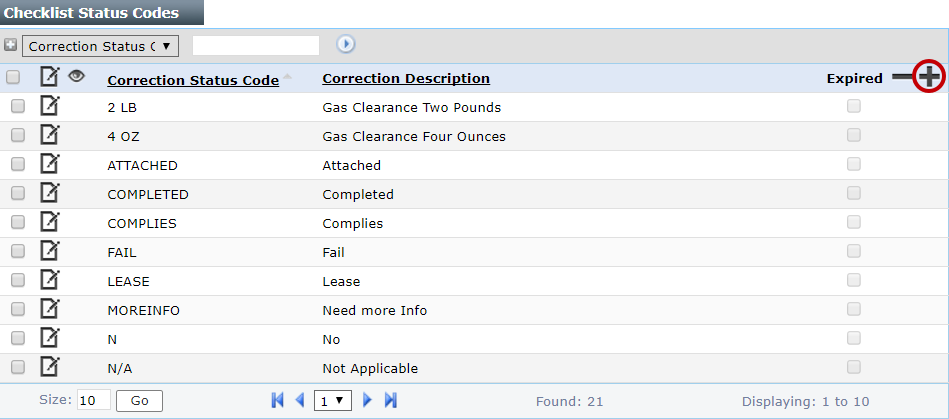Jump to the last page arrow
Screen dimensions: 949x419
coord(390,400)
